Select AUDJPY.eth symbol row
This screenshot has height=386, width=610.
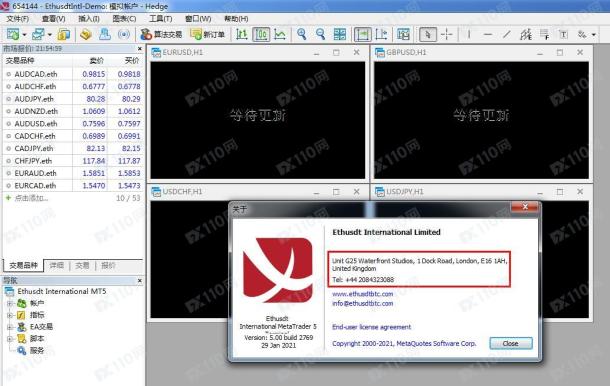tap(73, 99)
